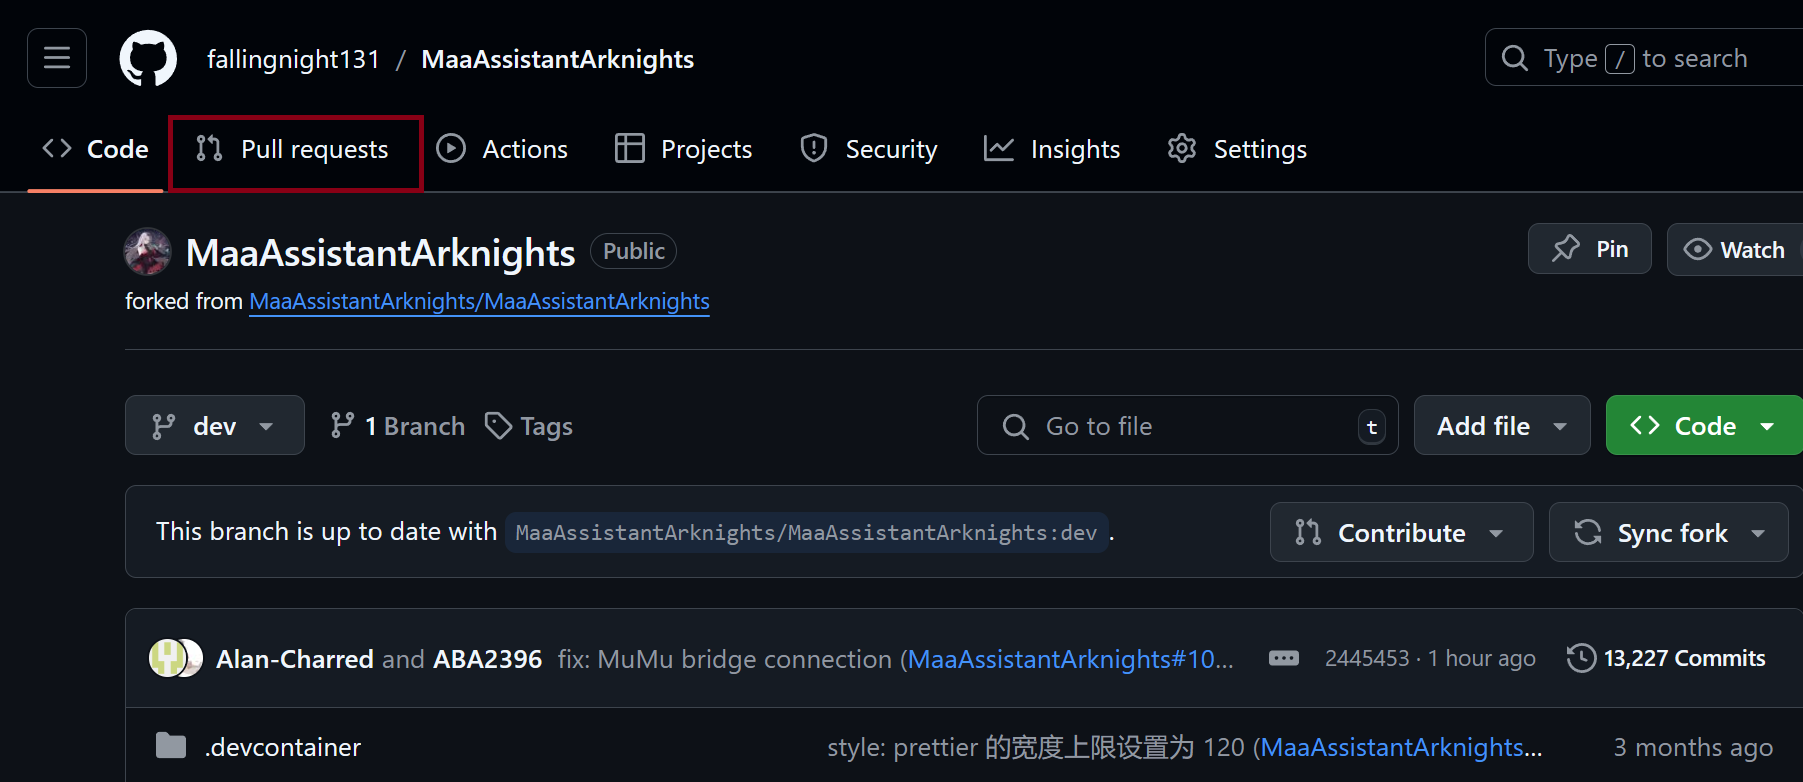
Task: Switch to the Code tab
Action: (95, 149)
